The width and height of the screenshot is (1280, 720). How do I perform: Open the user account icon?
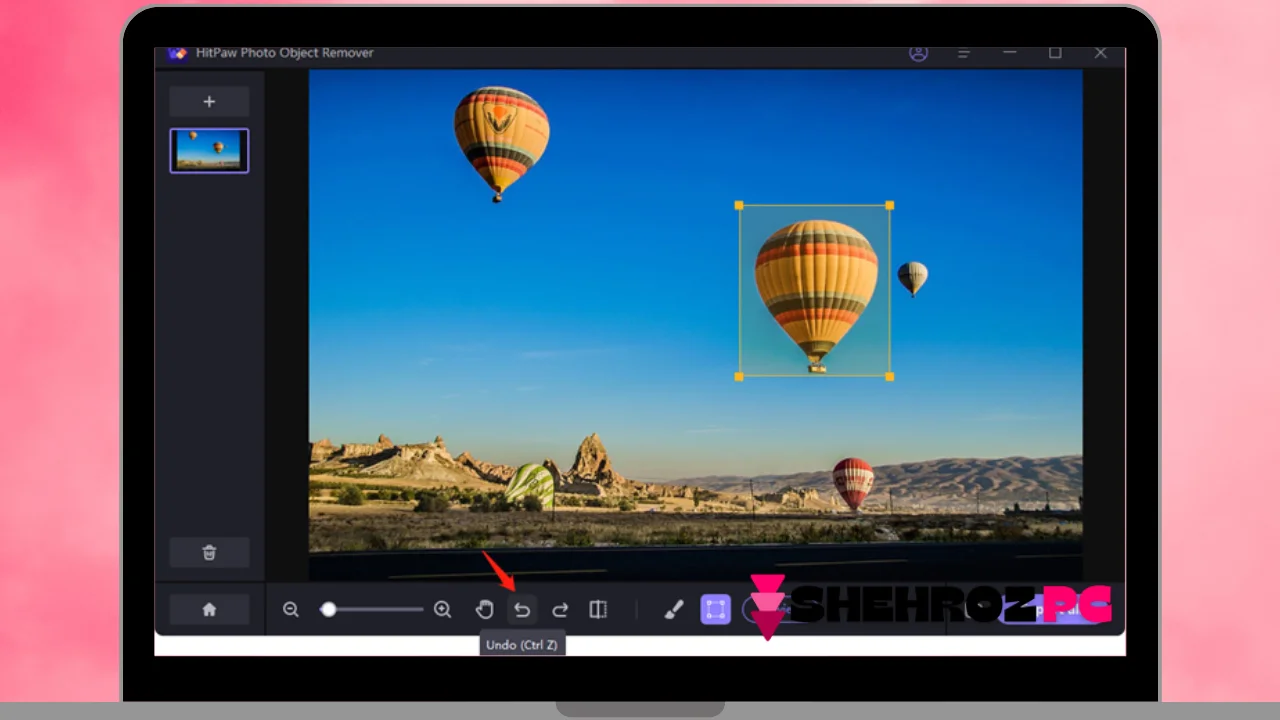tap(918, 53)
